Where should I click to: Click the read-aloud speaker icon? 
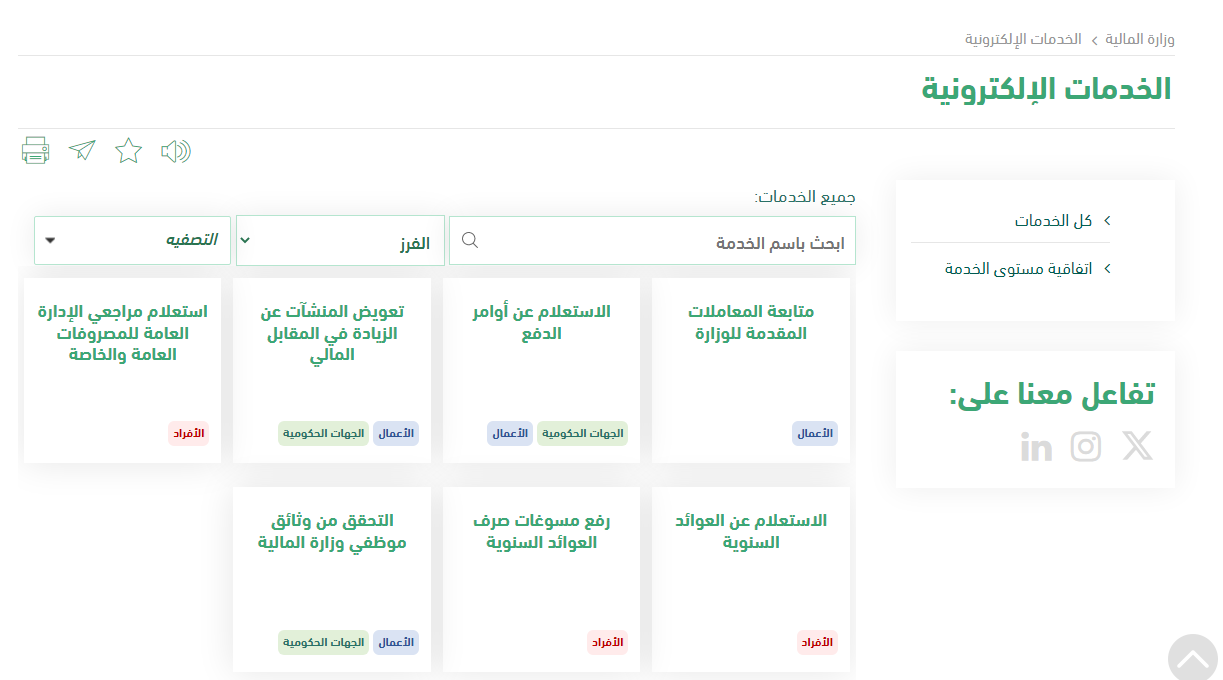tap(176, 151)
